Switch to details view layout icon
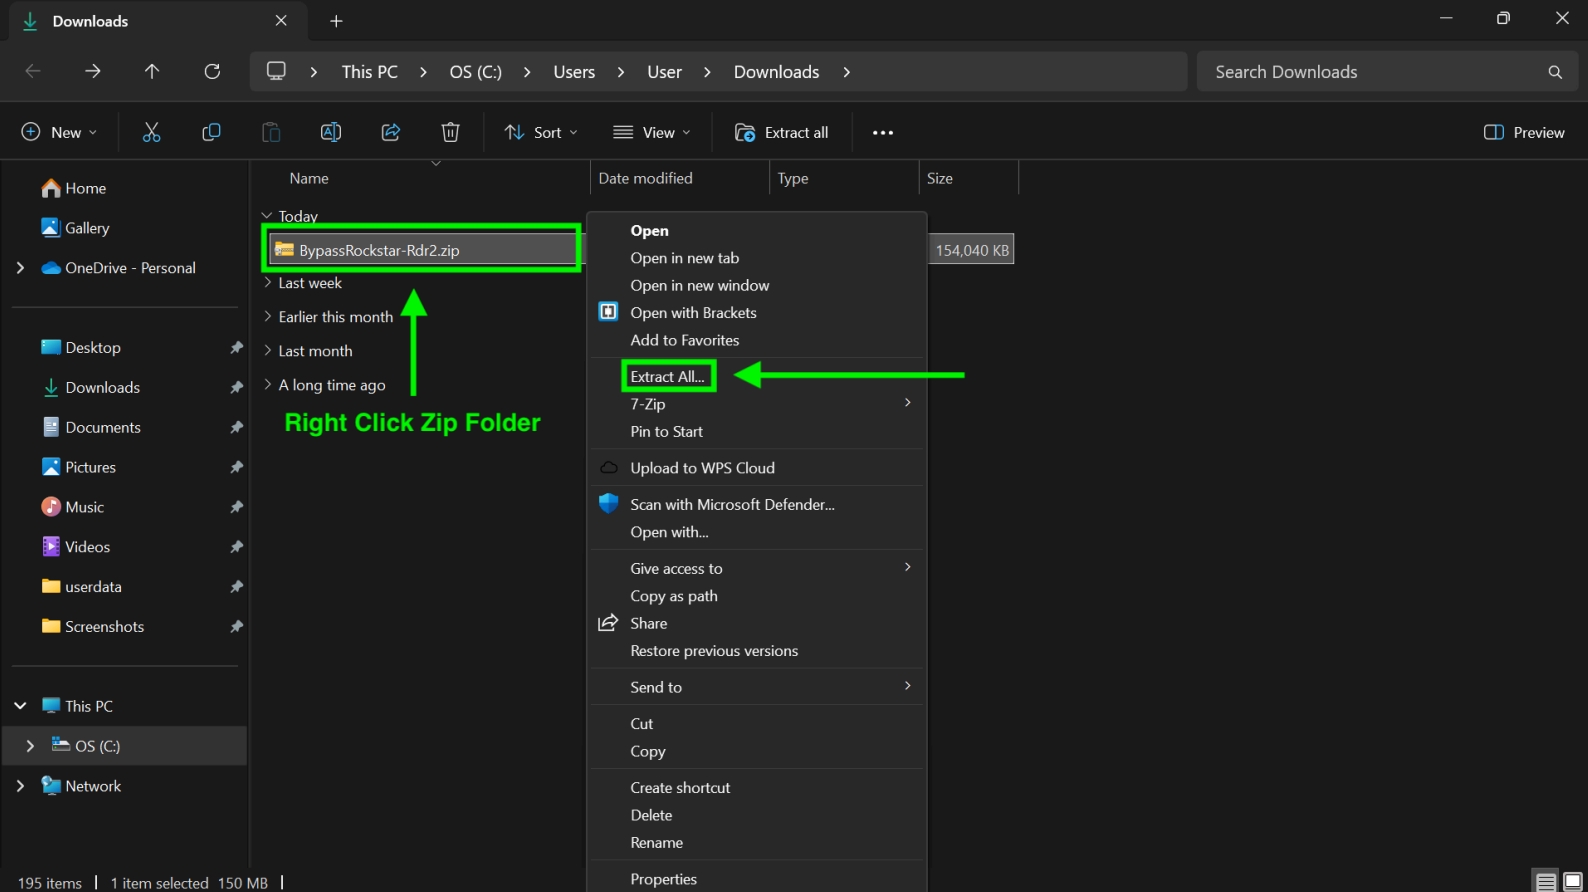Image resolution: width=1588 pixels, height=892 pixels. tap(1546, 881)
